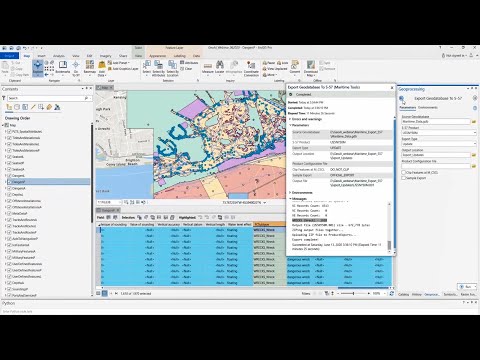Viewport: 480px width, 360px height.
Task: Open the Coordinate Conversion tool
Action: click(x=251, y=68)
